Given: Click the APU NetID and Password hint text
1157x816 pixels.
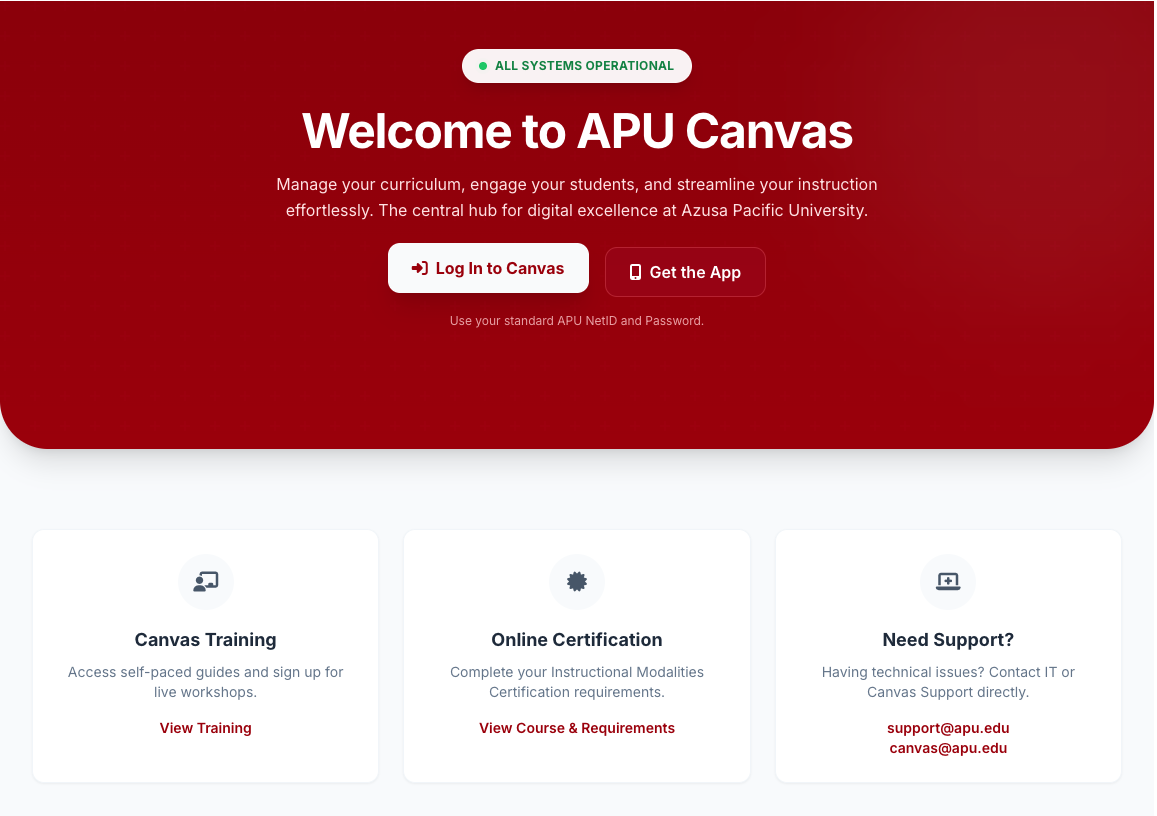Looking at the screenshot, I should point(577,321).
